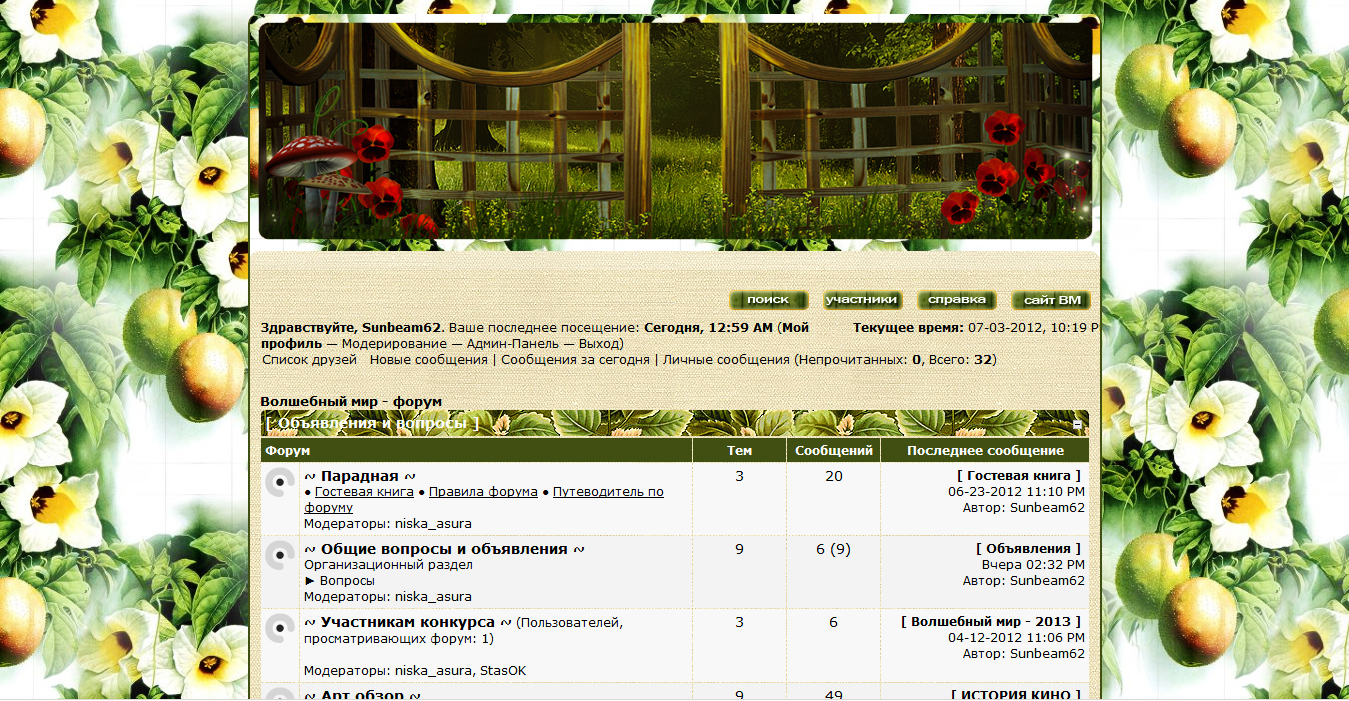Open Список друзей

(309, 359)
